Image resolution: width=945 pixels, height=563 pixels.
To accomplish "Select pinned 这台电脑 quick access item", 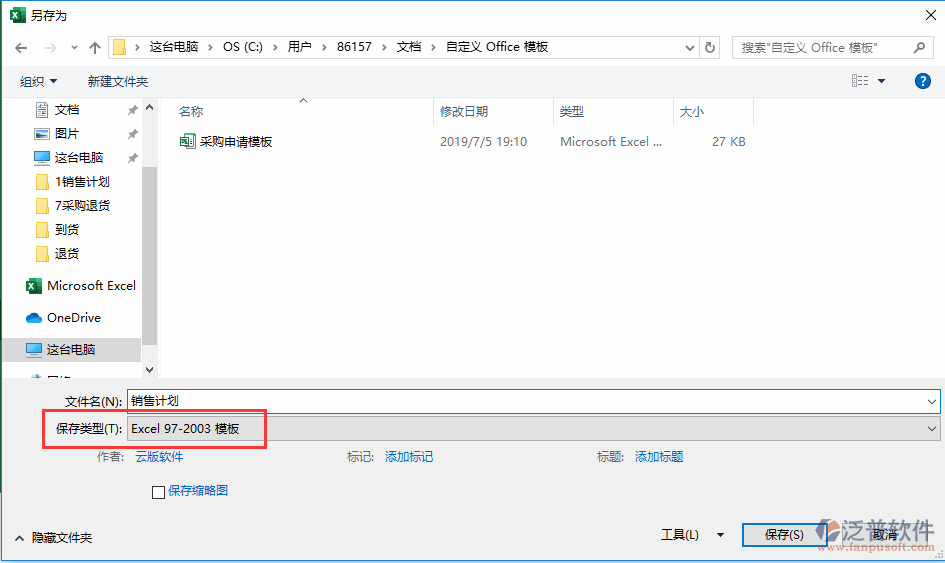I will (x=79, y=158).
